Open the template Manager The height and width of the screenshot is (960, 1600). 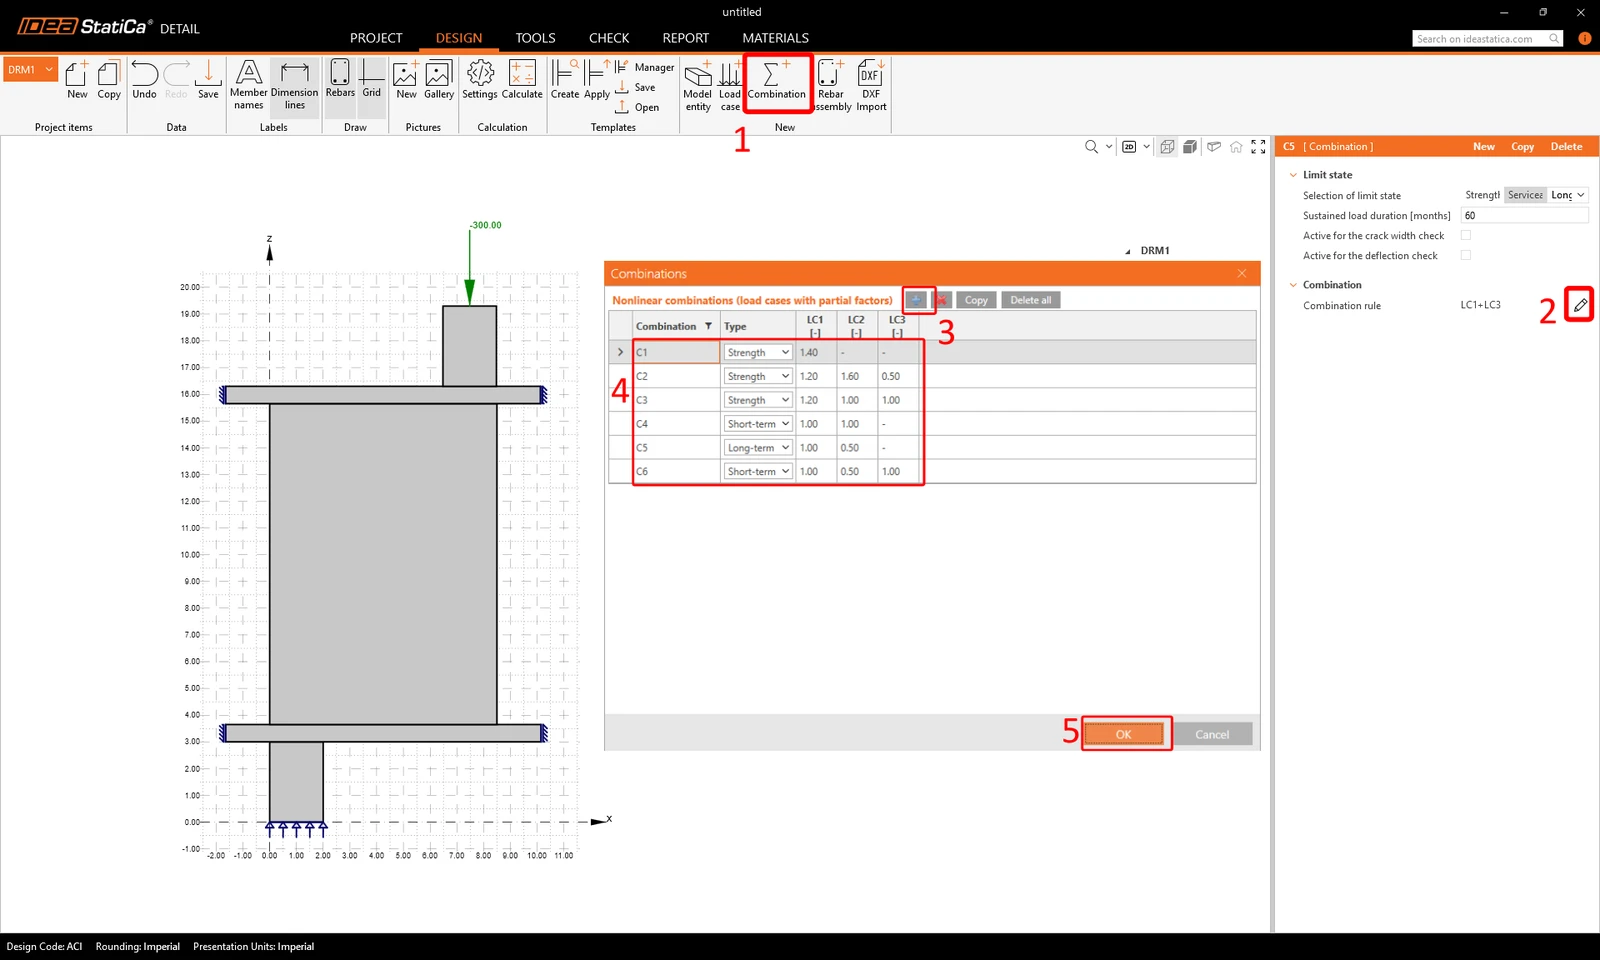[x=645, y=67]
